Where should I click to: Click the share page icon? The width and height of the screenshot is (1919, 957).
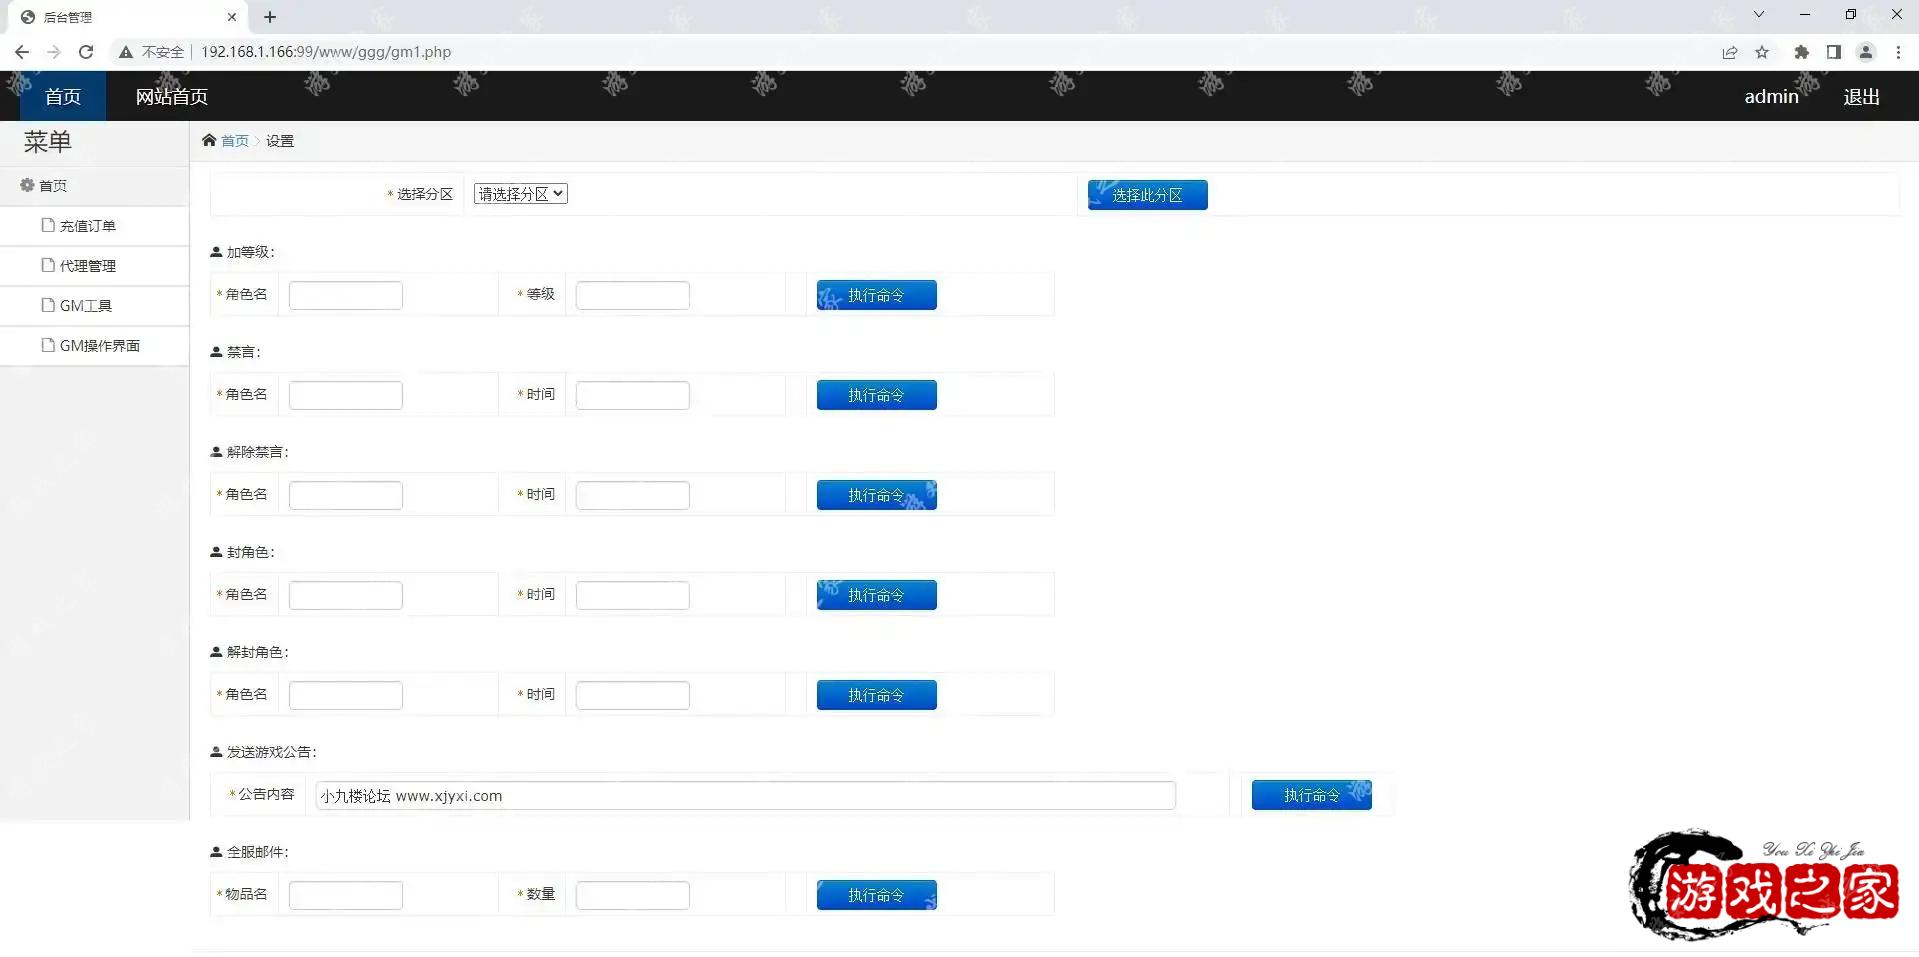(1729, 52)
